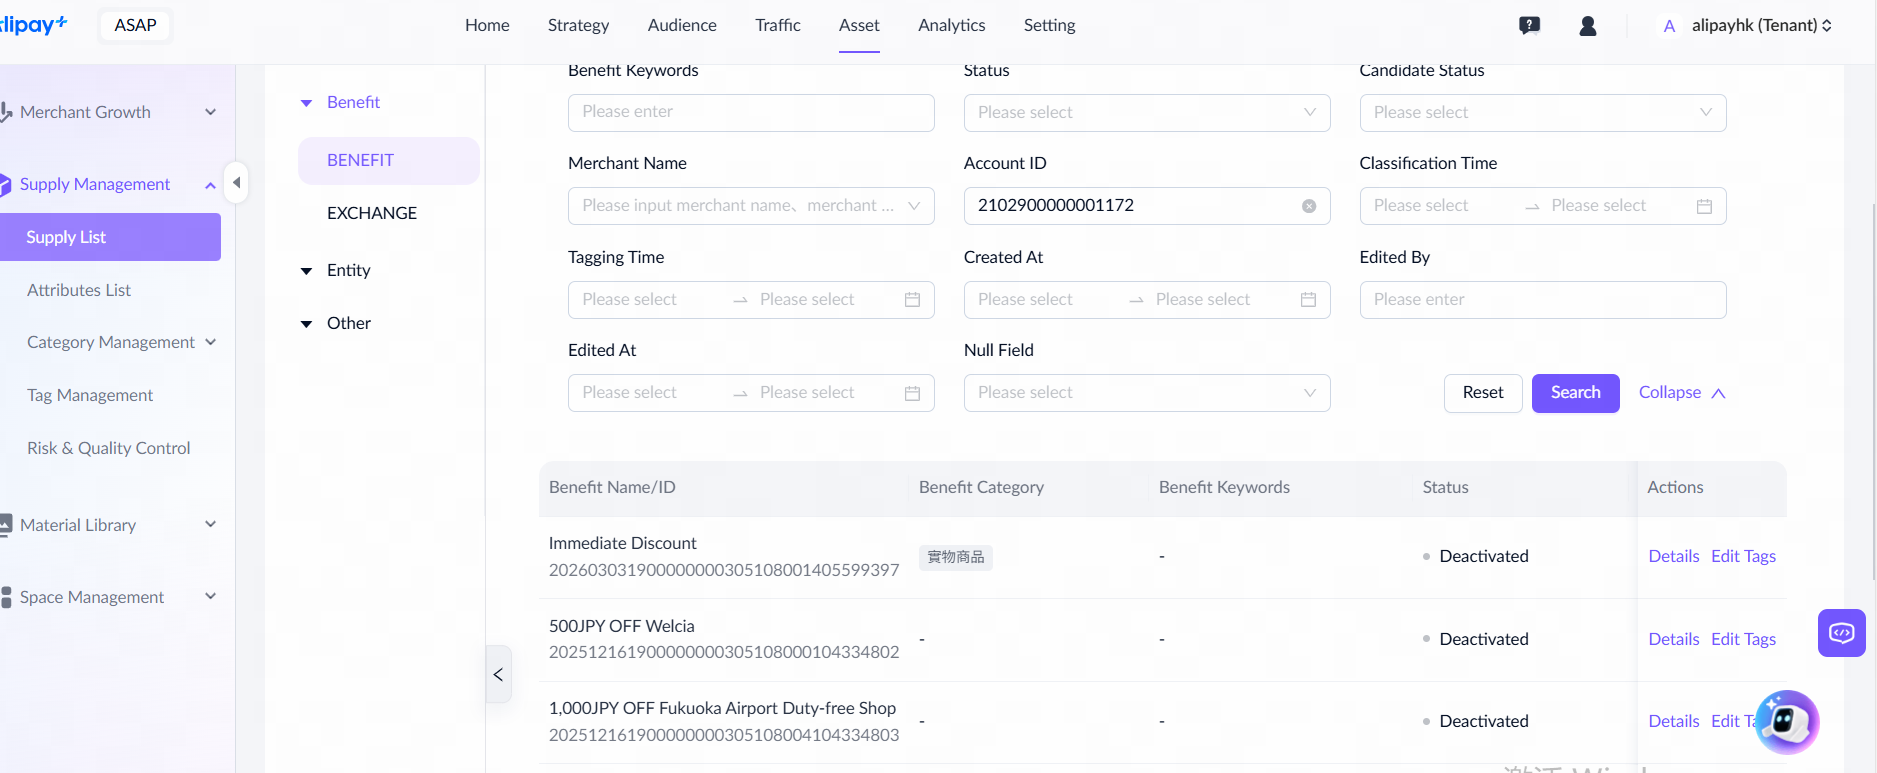Expand Merchant Growth sidebar section
The height and width of the screenshot is (773, 1877).
(x=210, y=112)
